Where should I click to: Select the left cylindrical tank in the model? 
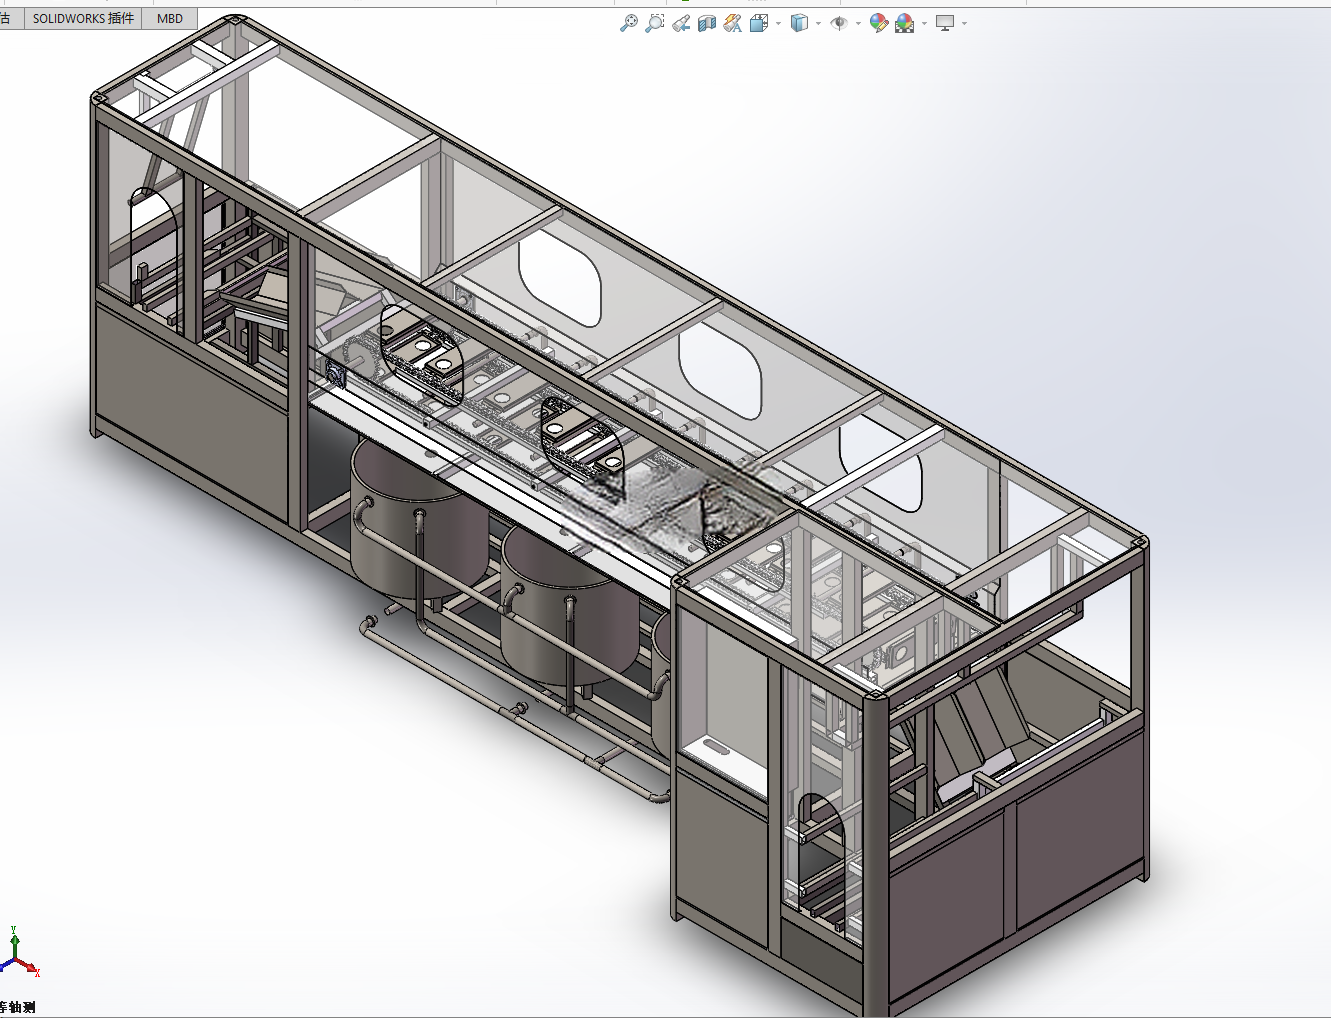click(418, 520)
